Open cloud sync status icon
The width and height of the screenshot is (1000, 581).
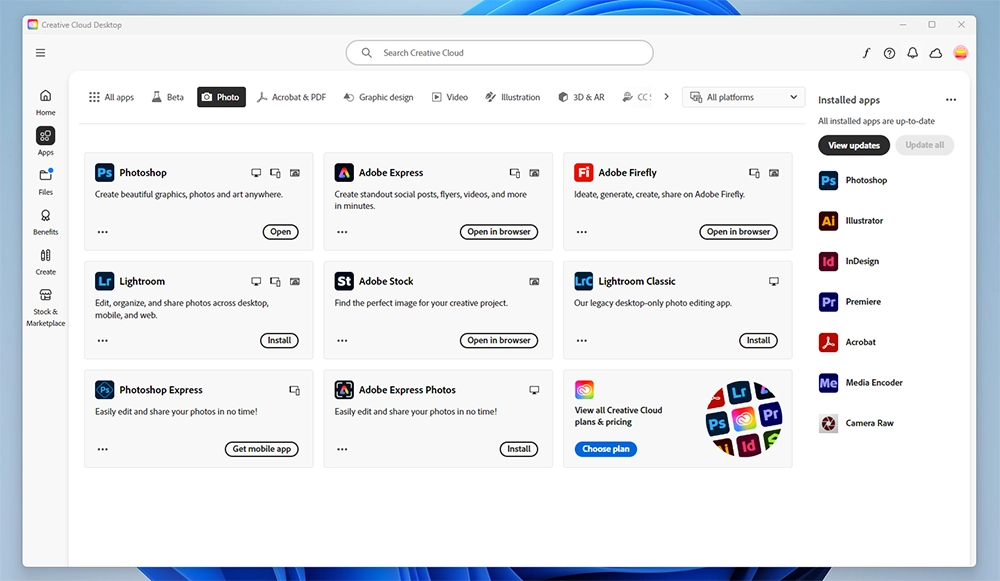[x=936, y=53]
